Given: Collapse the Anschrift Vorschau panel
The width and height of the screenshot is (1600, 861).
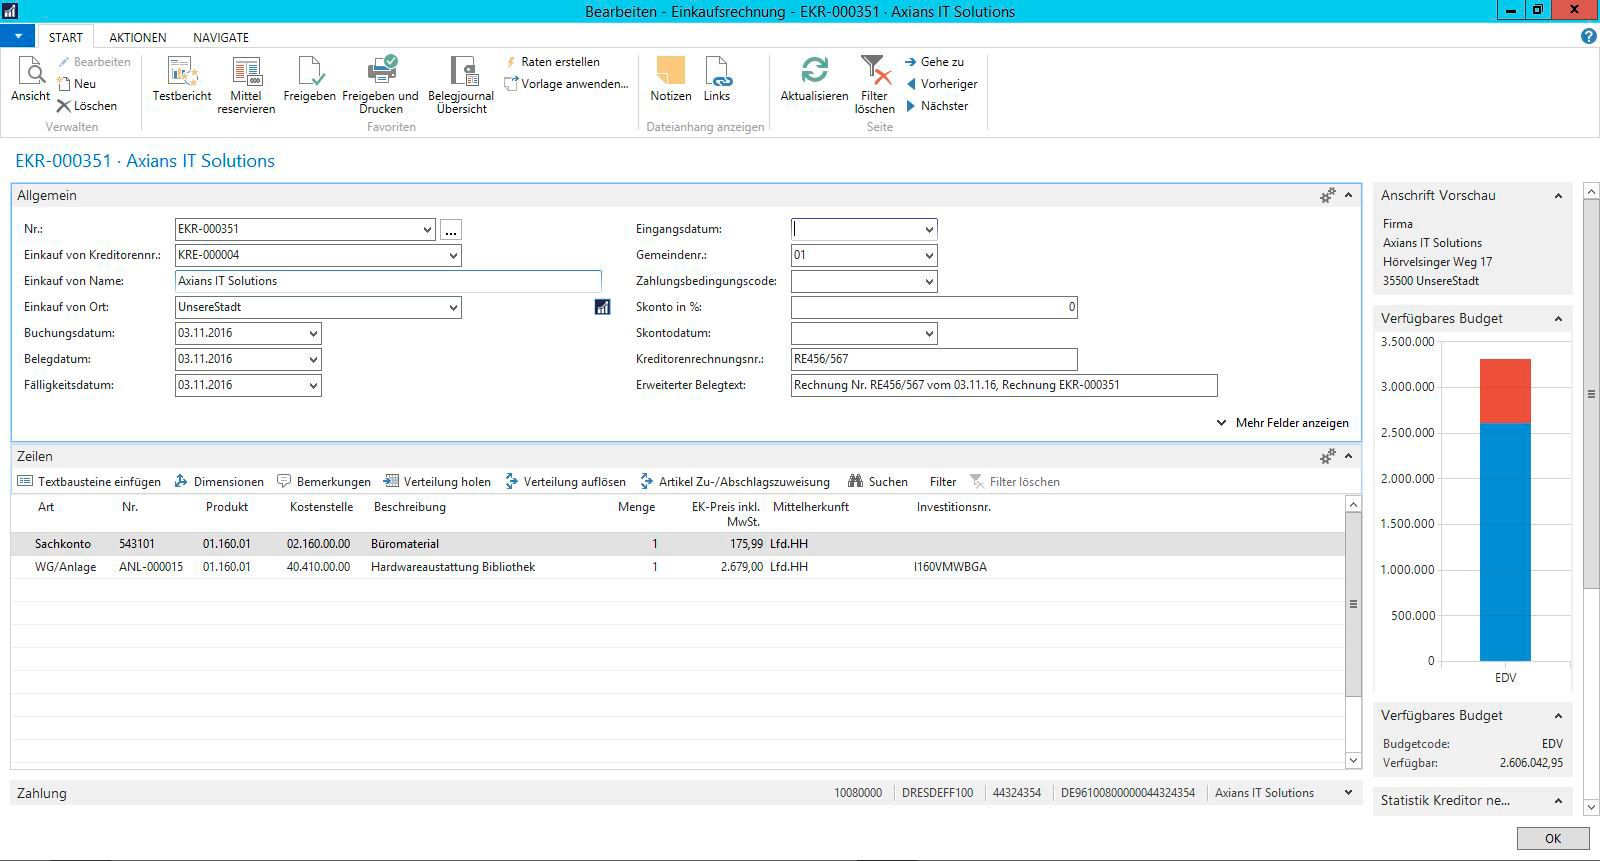Looking at the screenshot, I should [x=1558, y=196].
